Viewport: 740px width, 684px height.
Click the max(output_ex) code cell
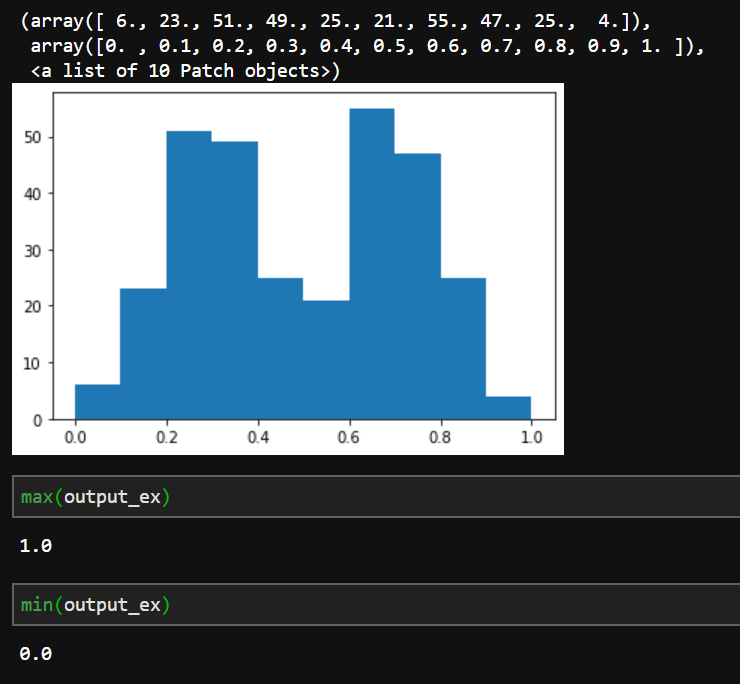(376, 497)
